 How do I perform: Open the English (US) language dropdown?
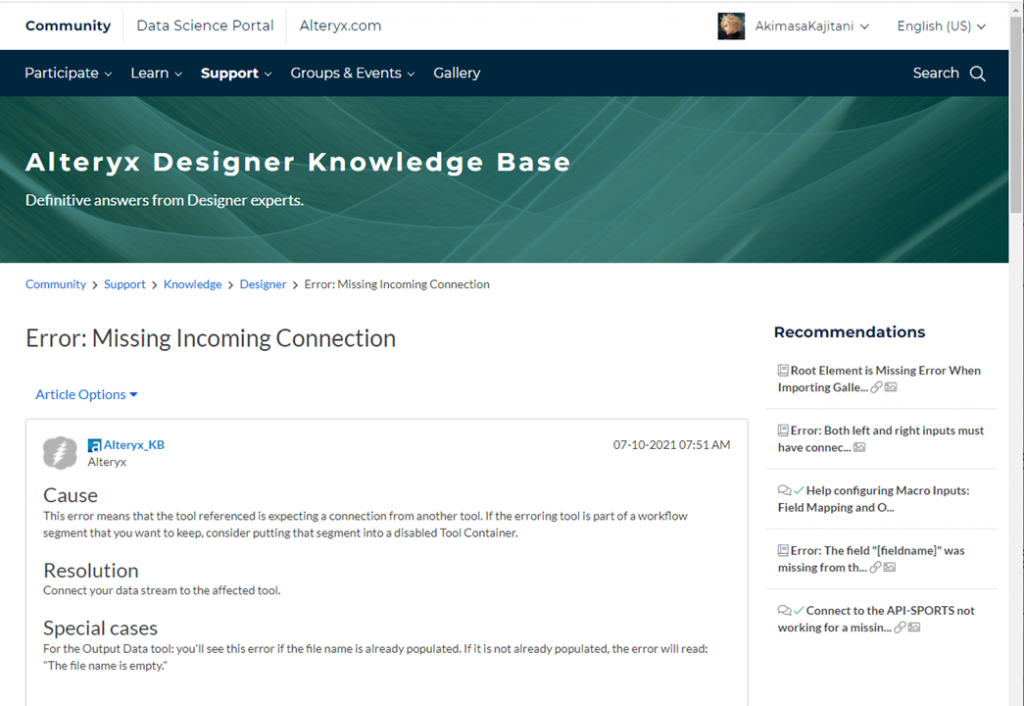tap(941, 26)
